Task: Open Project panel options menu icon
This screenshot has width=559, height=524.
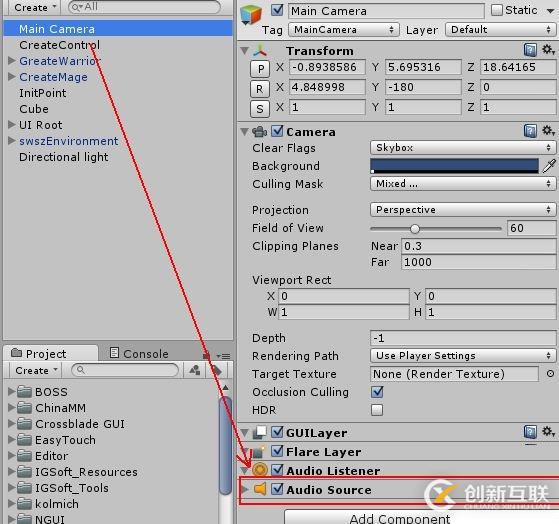Action: pos(224,356)
